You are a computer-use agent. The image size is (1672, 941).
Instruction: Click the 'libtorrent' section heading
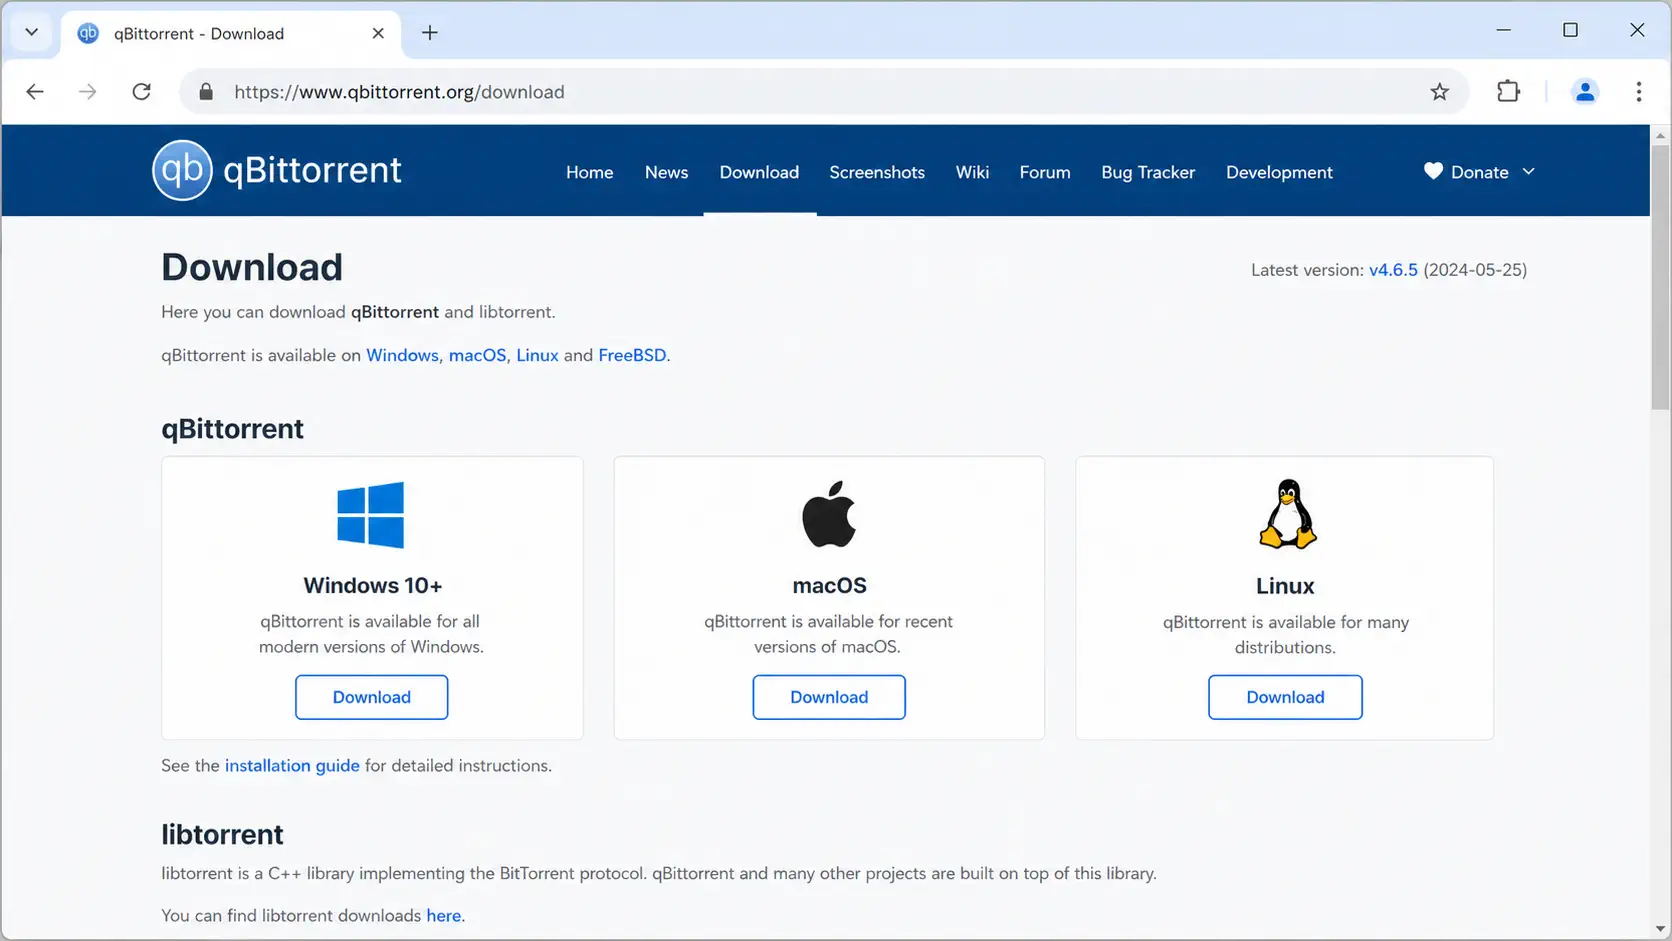coord(222,834)
